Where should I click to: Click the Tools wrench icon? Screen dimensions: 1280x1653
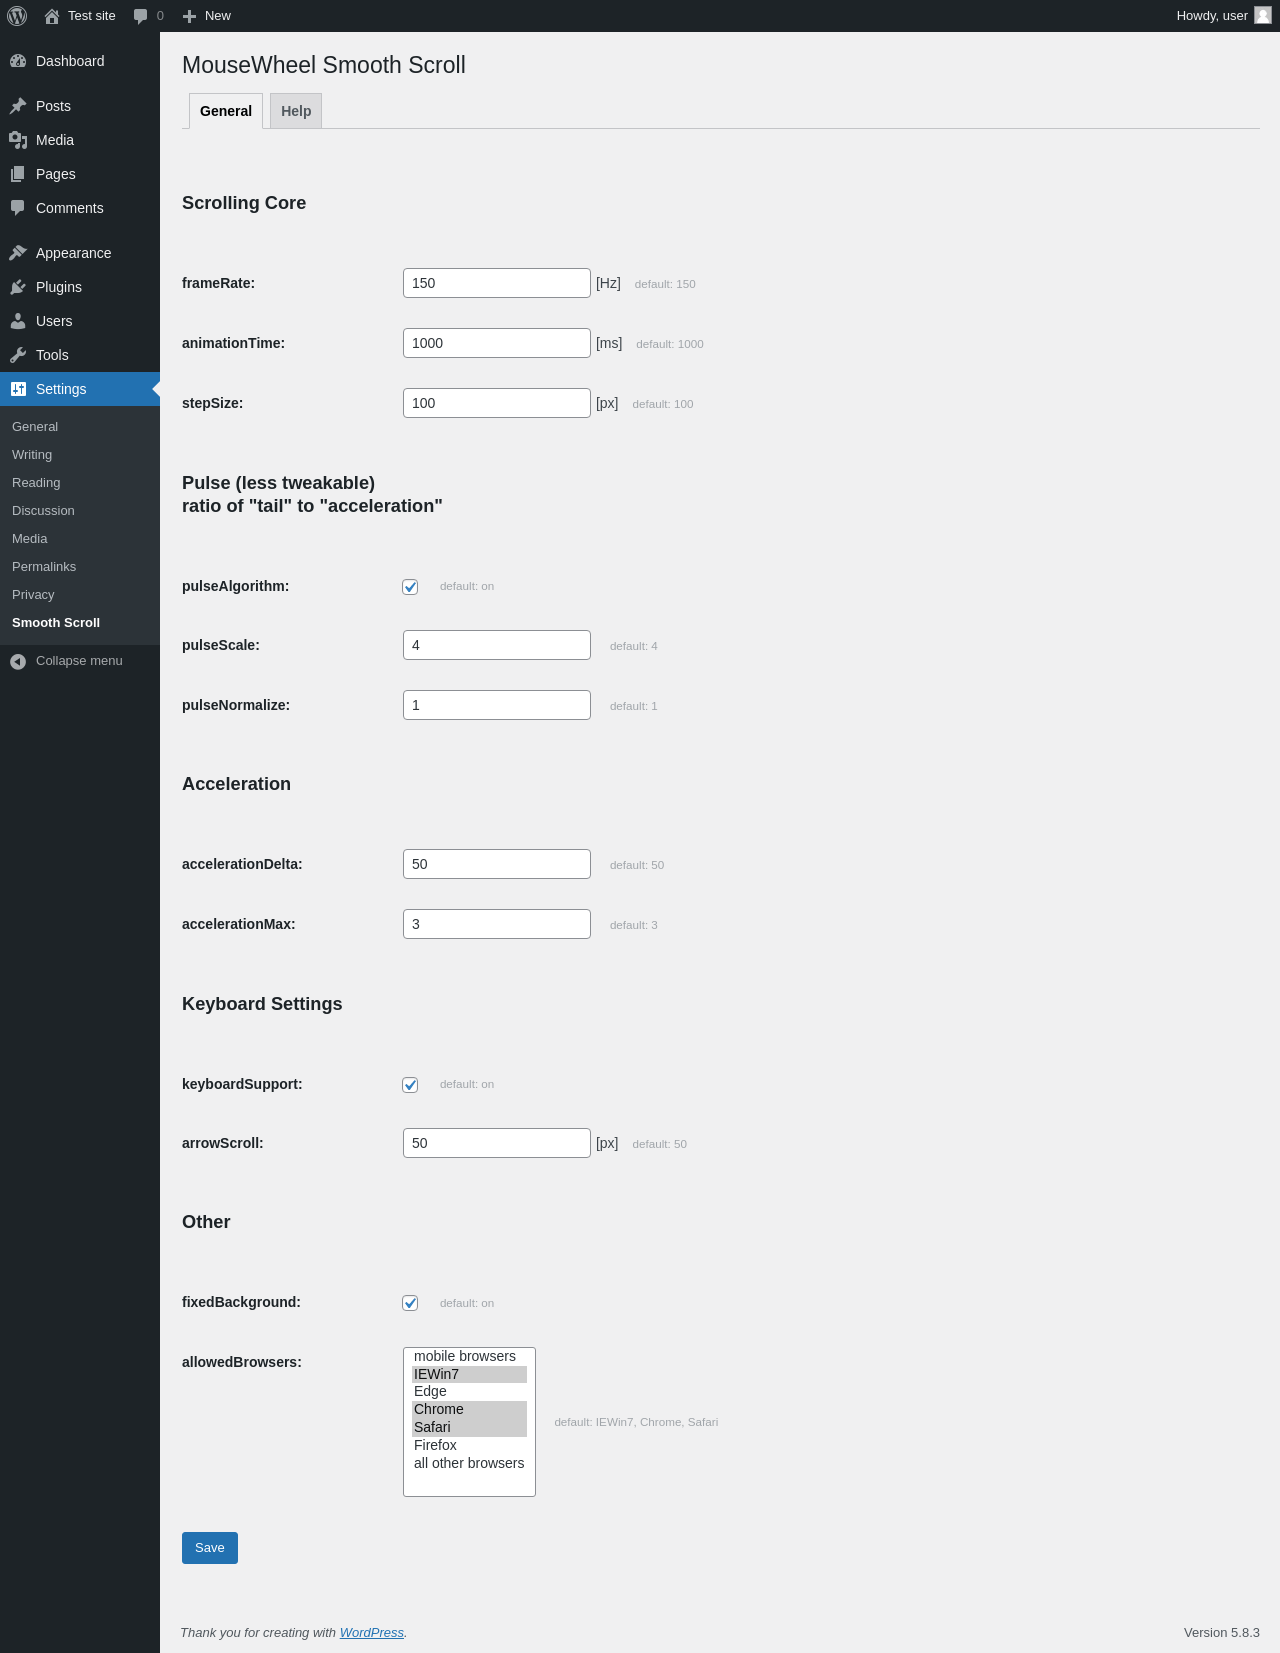(x=18, y=355)
